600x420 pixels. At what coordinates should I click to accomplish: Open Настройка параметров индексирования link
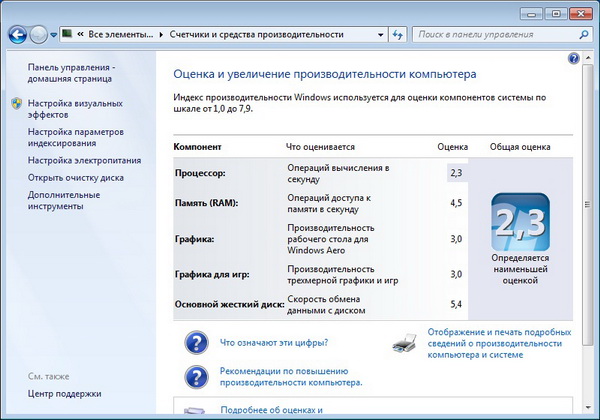75,138
